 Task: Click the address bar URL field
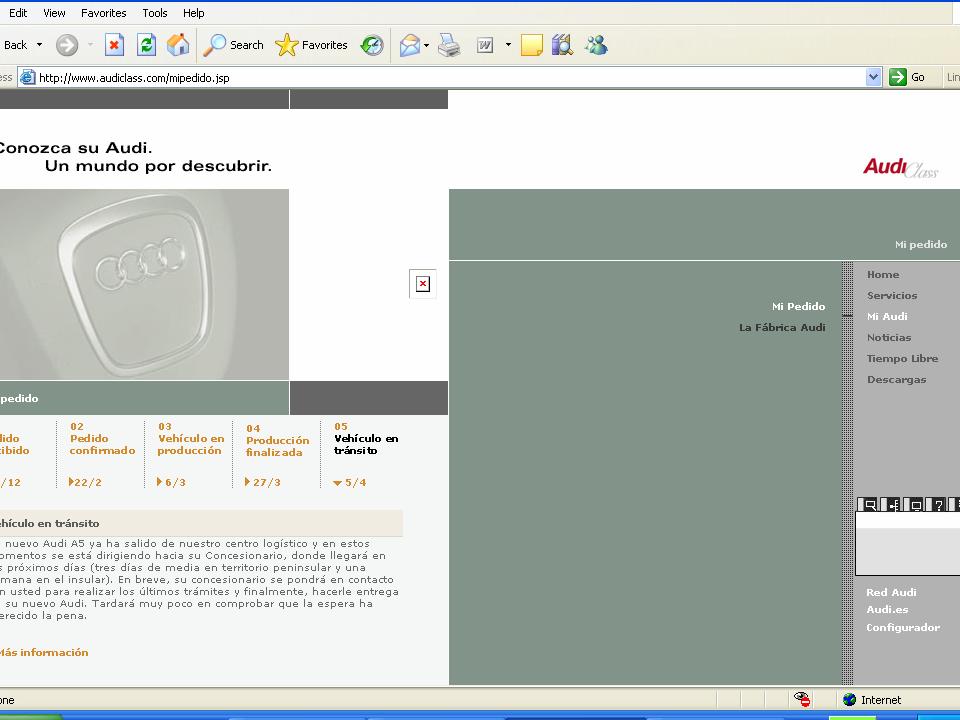tap(451, 78)
